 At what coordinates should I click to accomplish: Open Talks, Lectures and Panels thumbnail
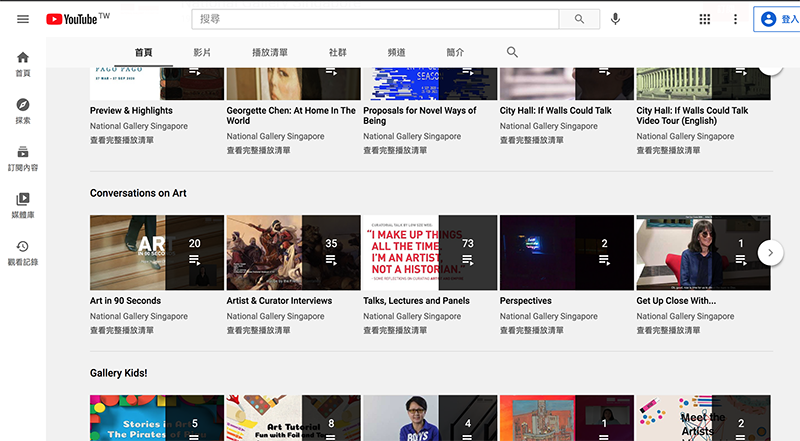tap(429, 252)
